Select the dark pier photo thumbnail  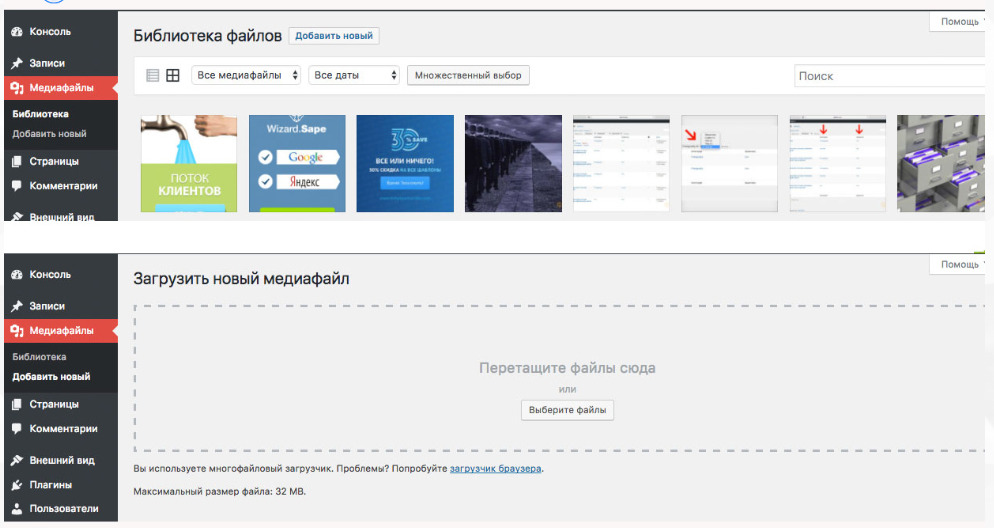[x=513, y=164]
